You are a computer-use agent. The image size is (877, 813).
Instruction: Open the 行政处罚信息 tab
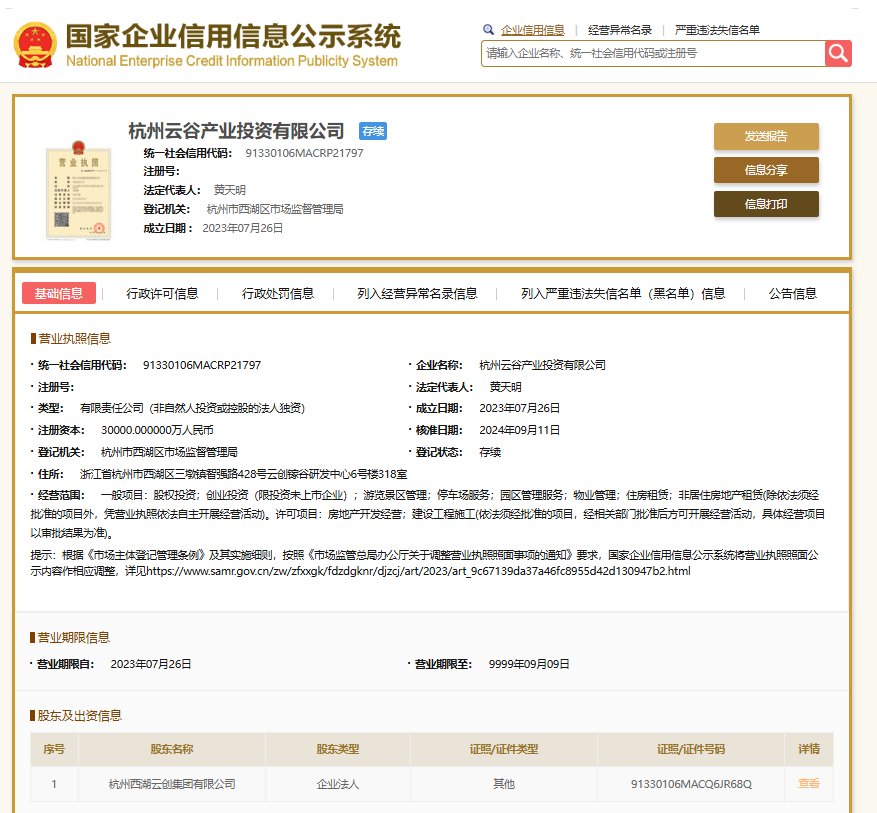(x=278, y=293)
